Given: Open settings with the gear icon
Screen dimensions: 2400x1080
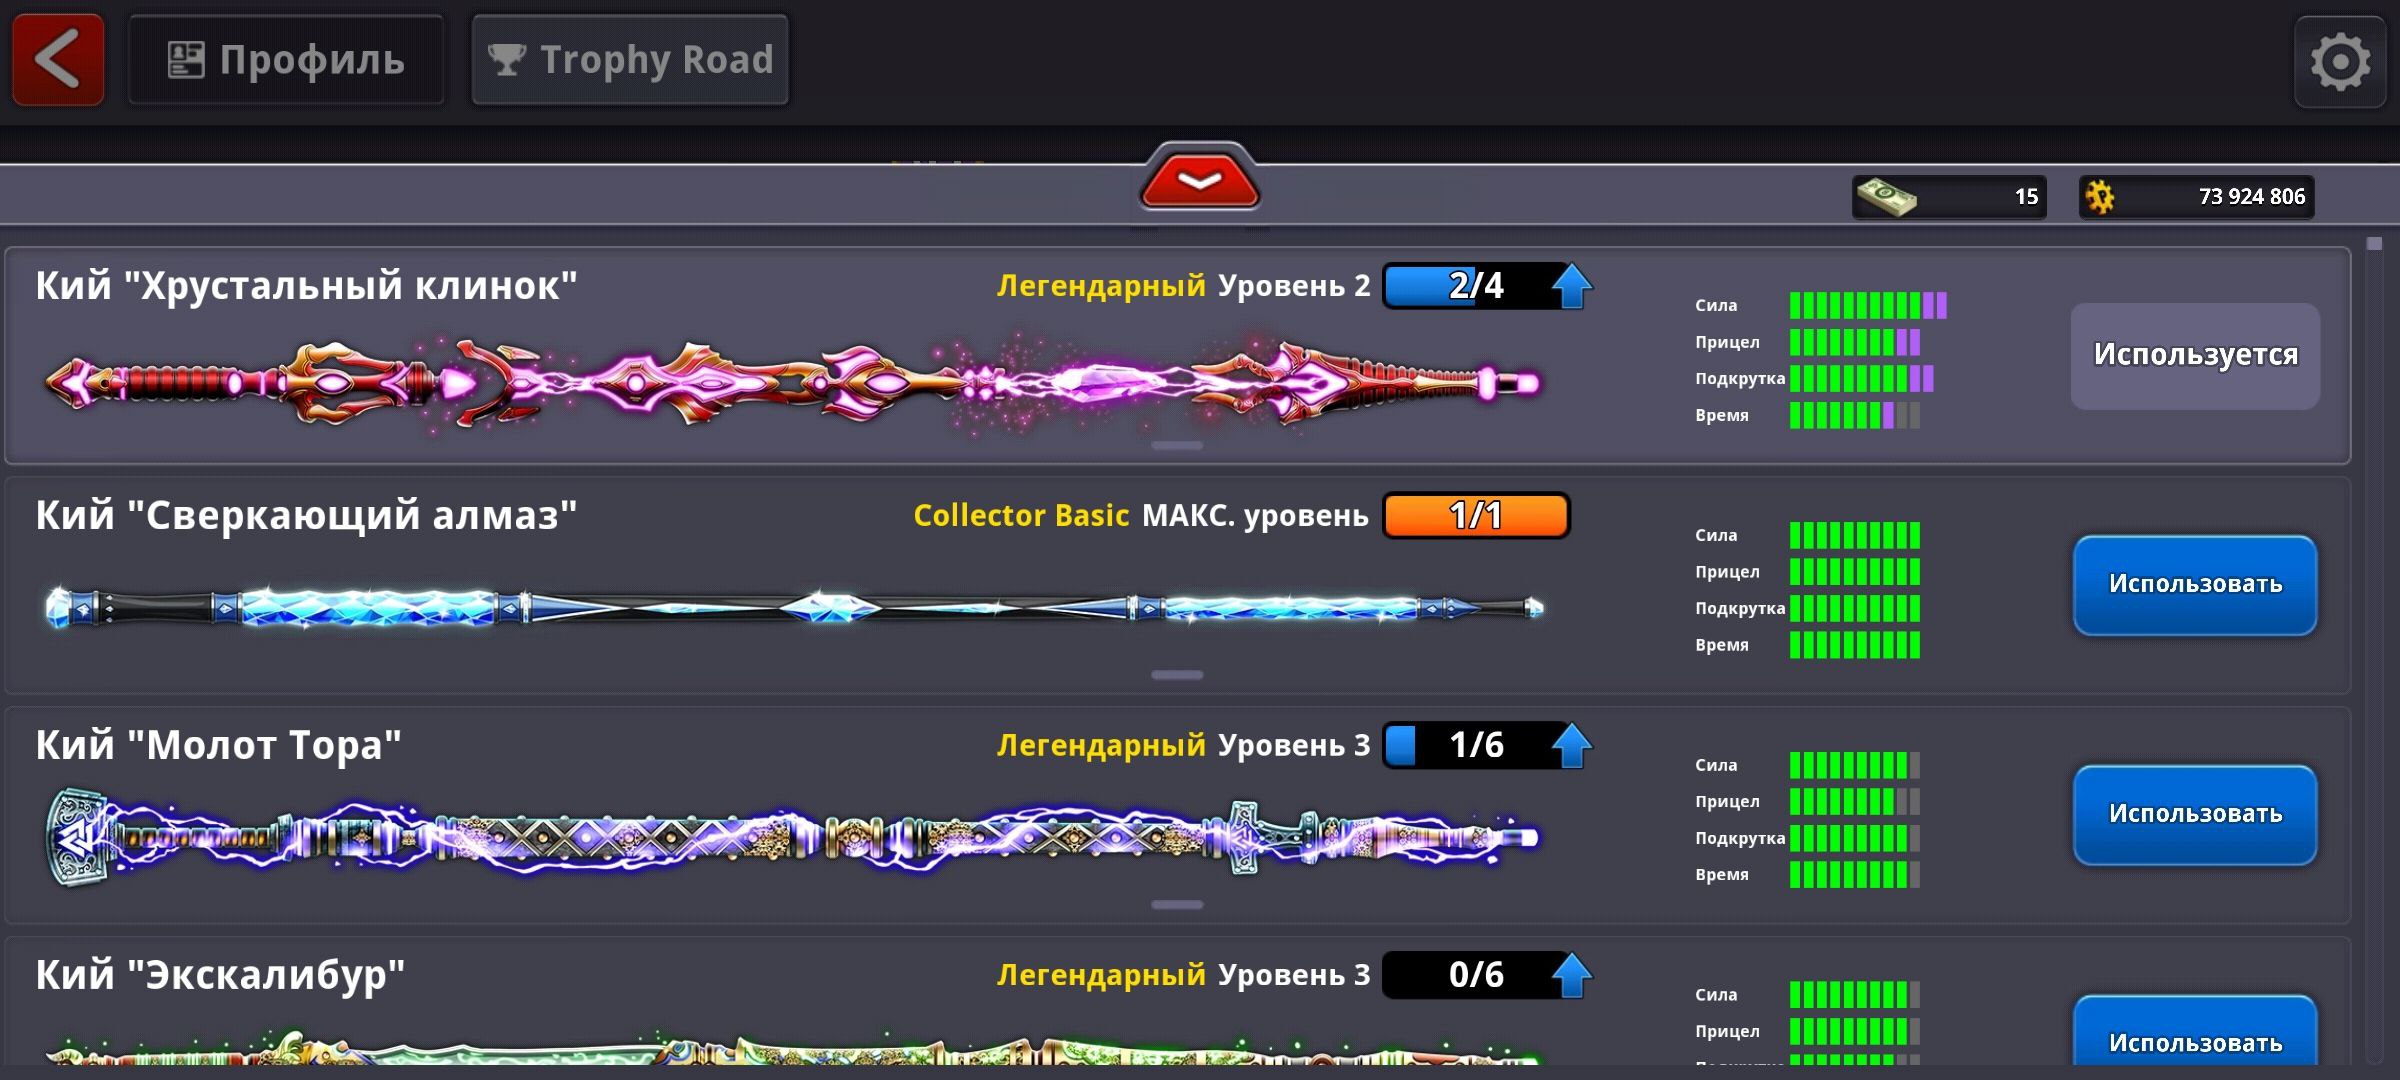Looking at the screenshot, I should [2340, 62].
